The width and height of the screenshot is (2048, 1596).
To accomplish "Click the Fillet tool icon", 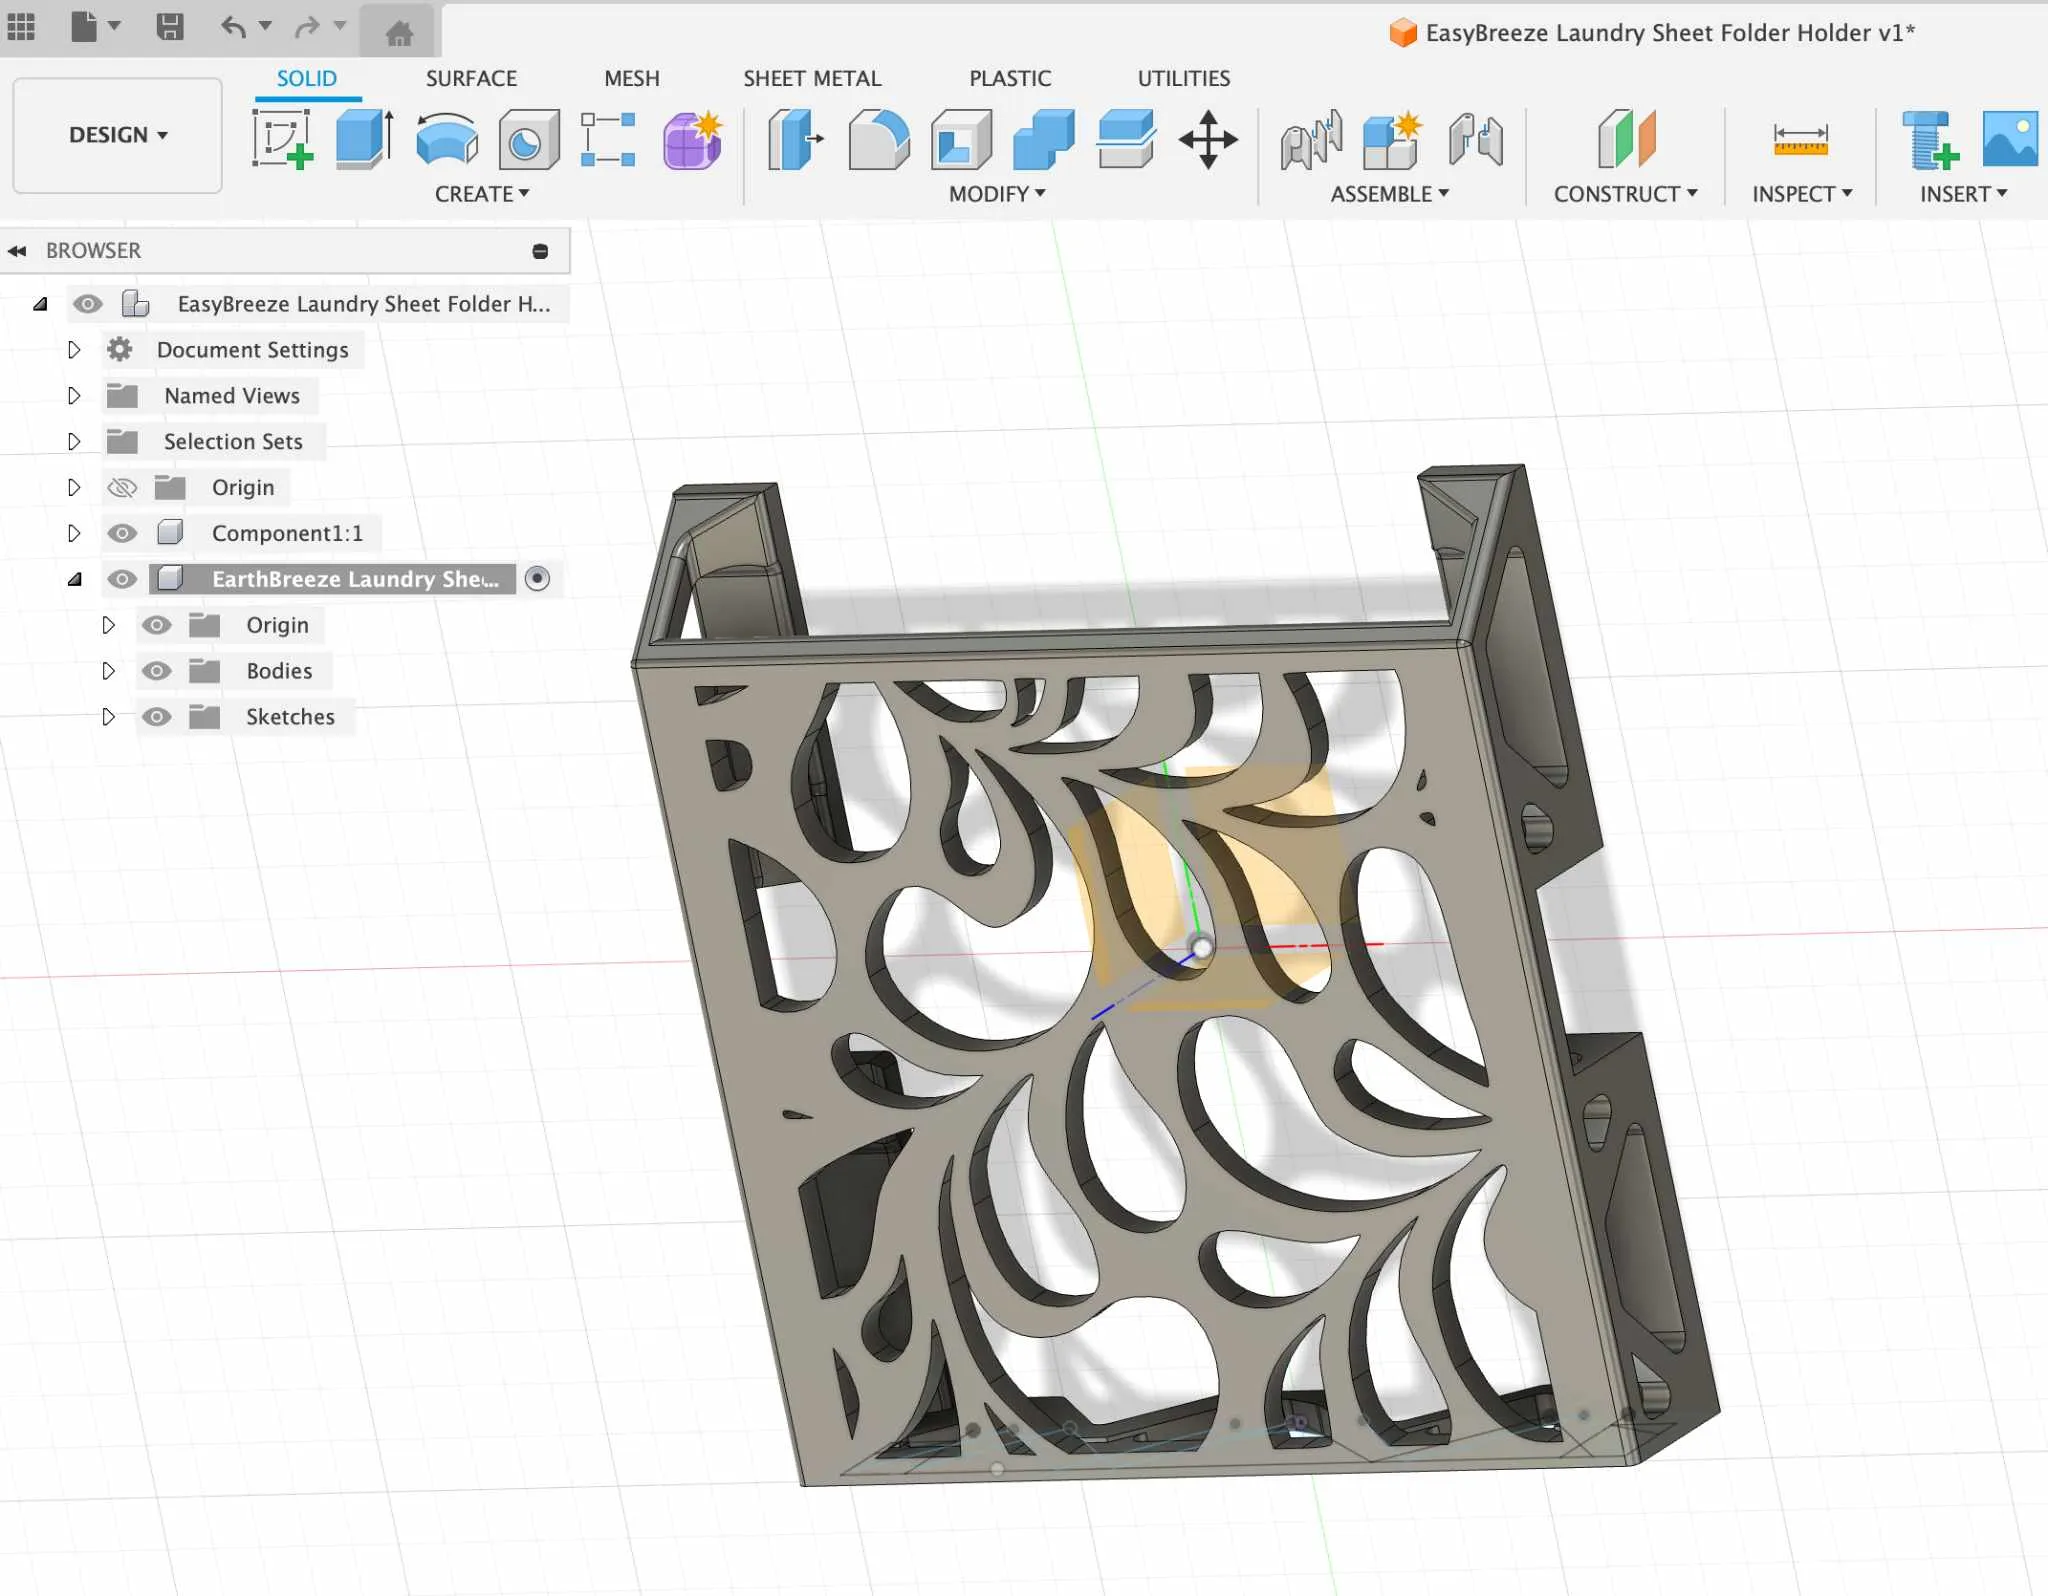I will 878,140.
